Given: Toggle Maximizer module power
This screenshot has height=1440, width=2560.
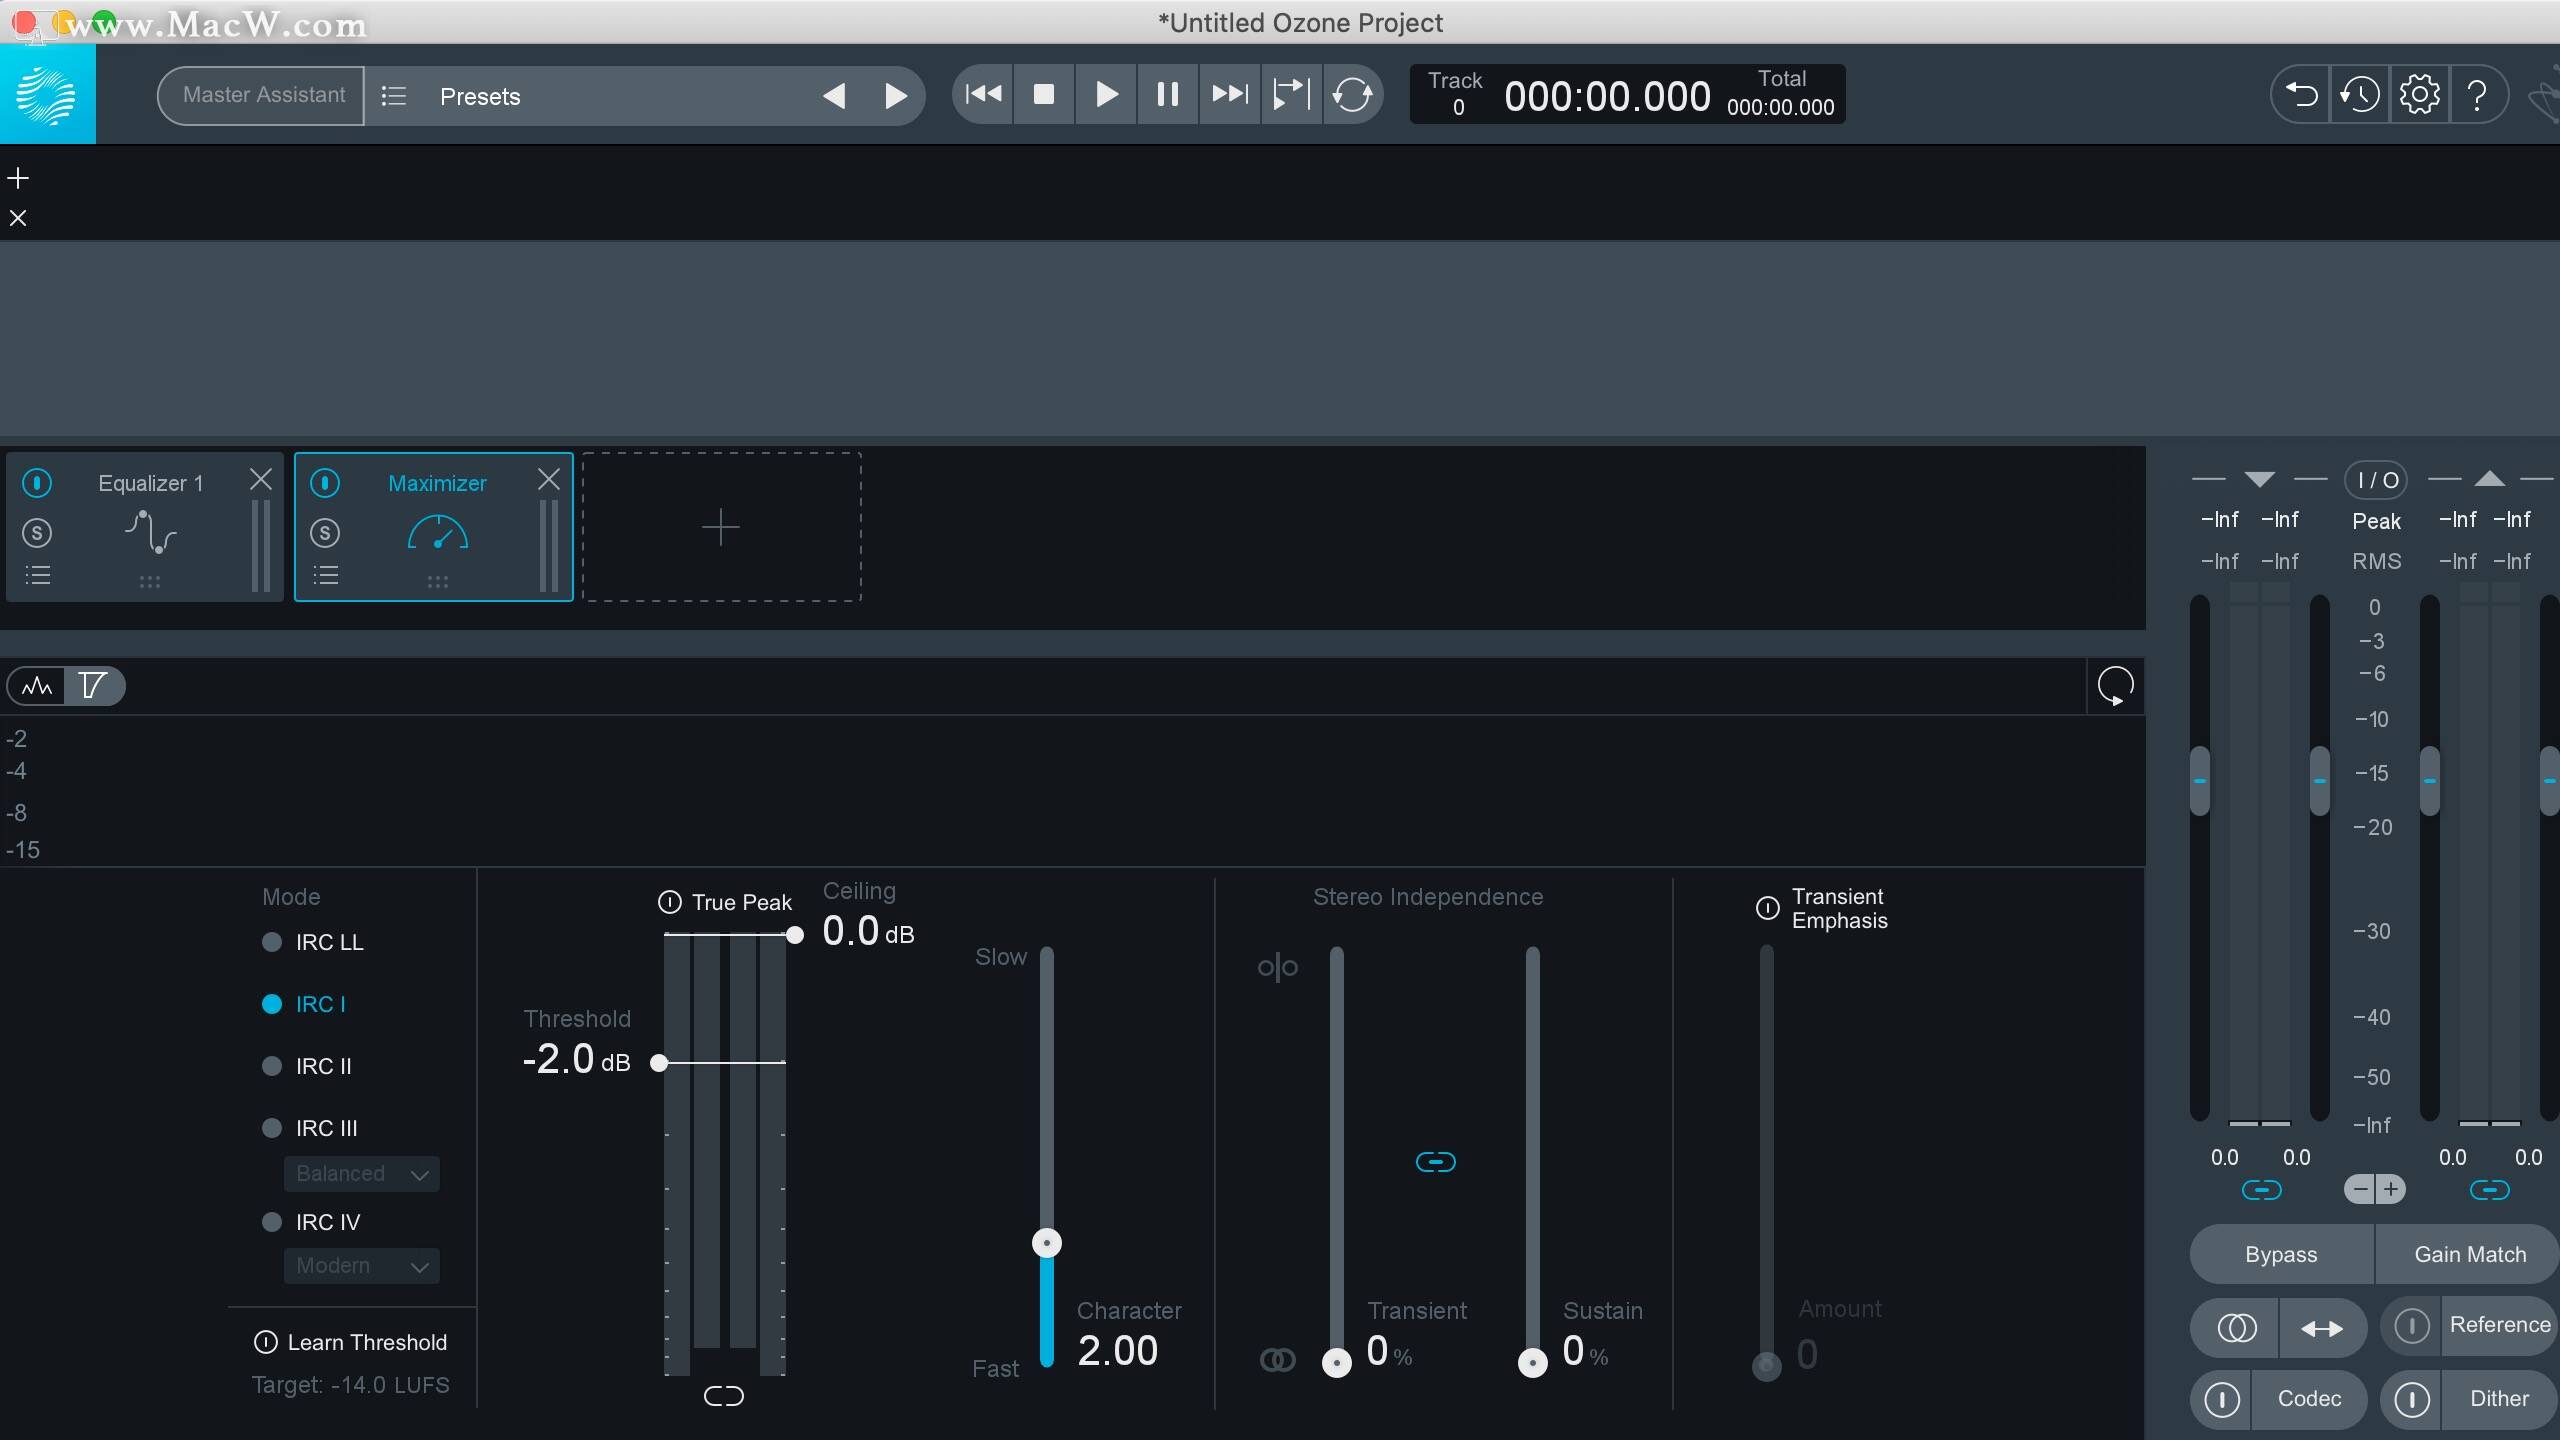Looking at the screenshot, I should click(x=325, y=483).
